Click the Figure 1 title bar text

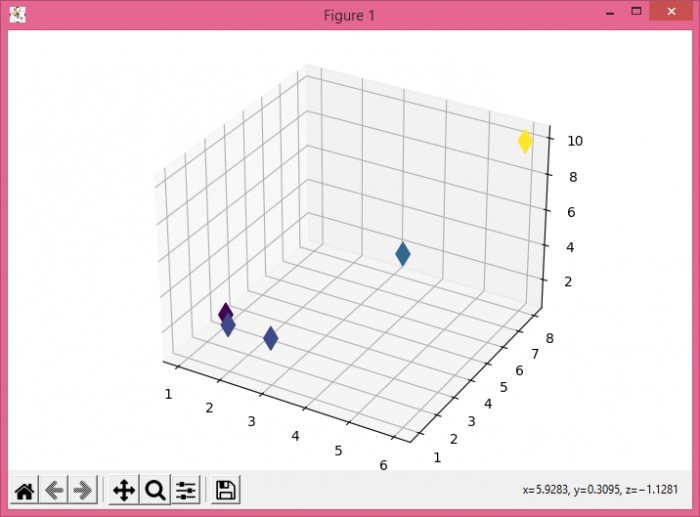[x=349, y=16]
